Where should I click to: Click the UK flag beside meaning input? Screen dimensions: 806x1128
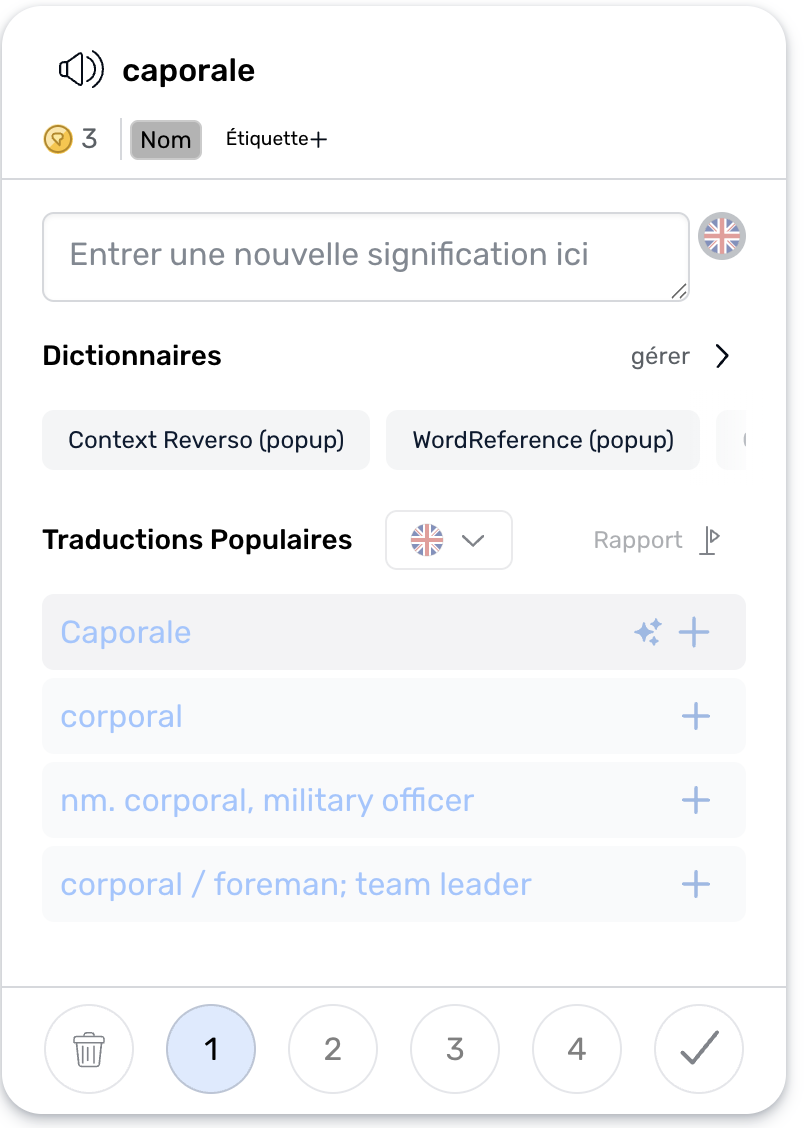pyautogui.click(x=721, y=237)
